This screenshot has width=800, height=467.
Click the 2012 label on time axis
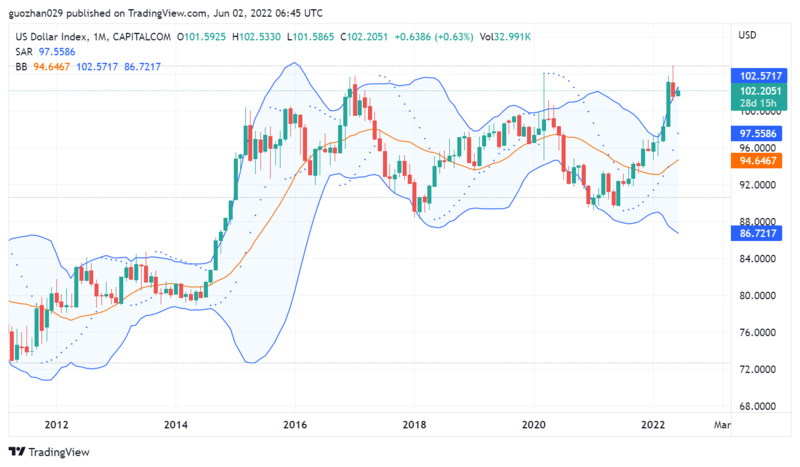56,425
